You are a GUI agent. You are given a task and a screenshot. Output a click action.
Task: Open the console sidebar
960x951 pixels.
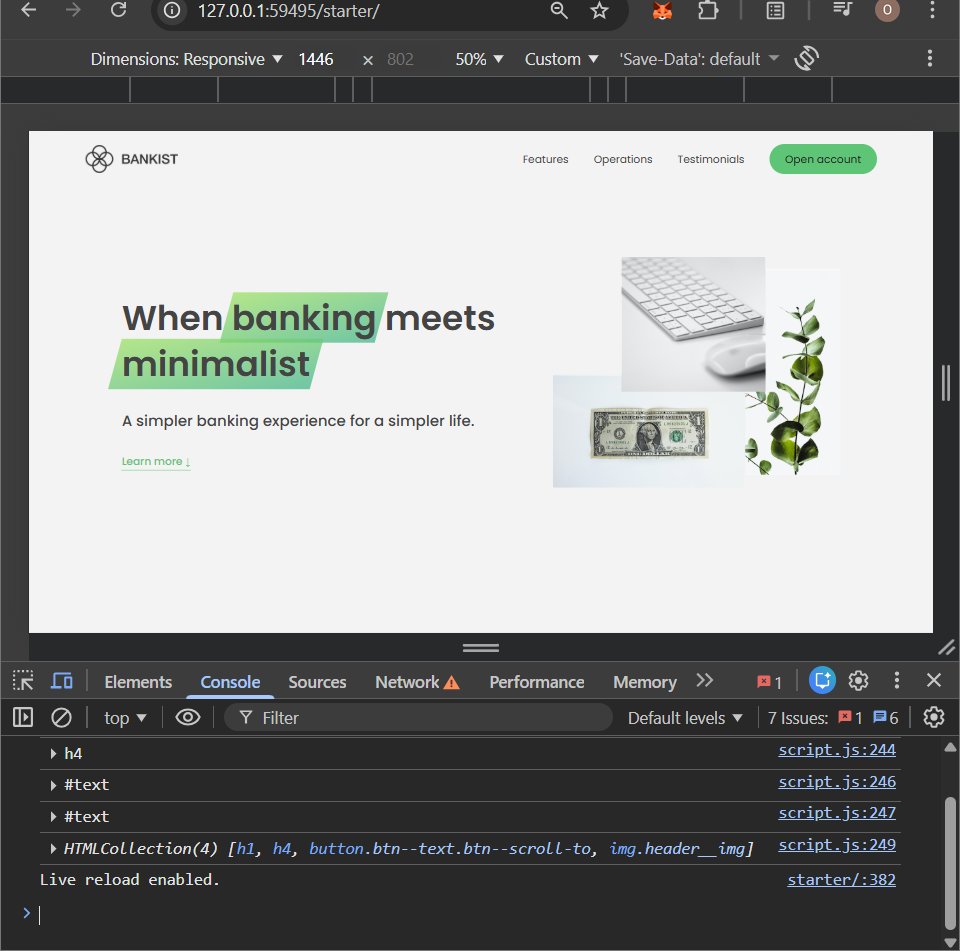click(21, 717)
